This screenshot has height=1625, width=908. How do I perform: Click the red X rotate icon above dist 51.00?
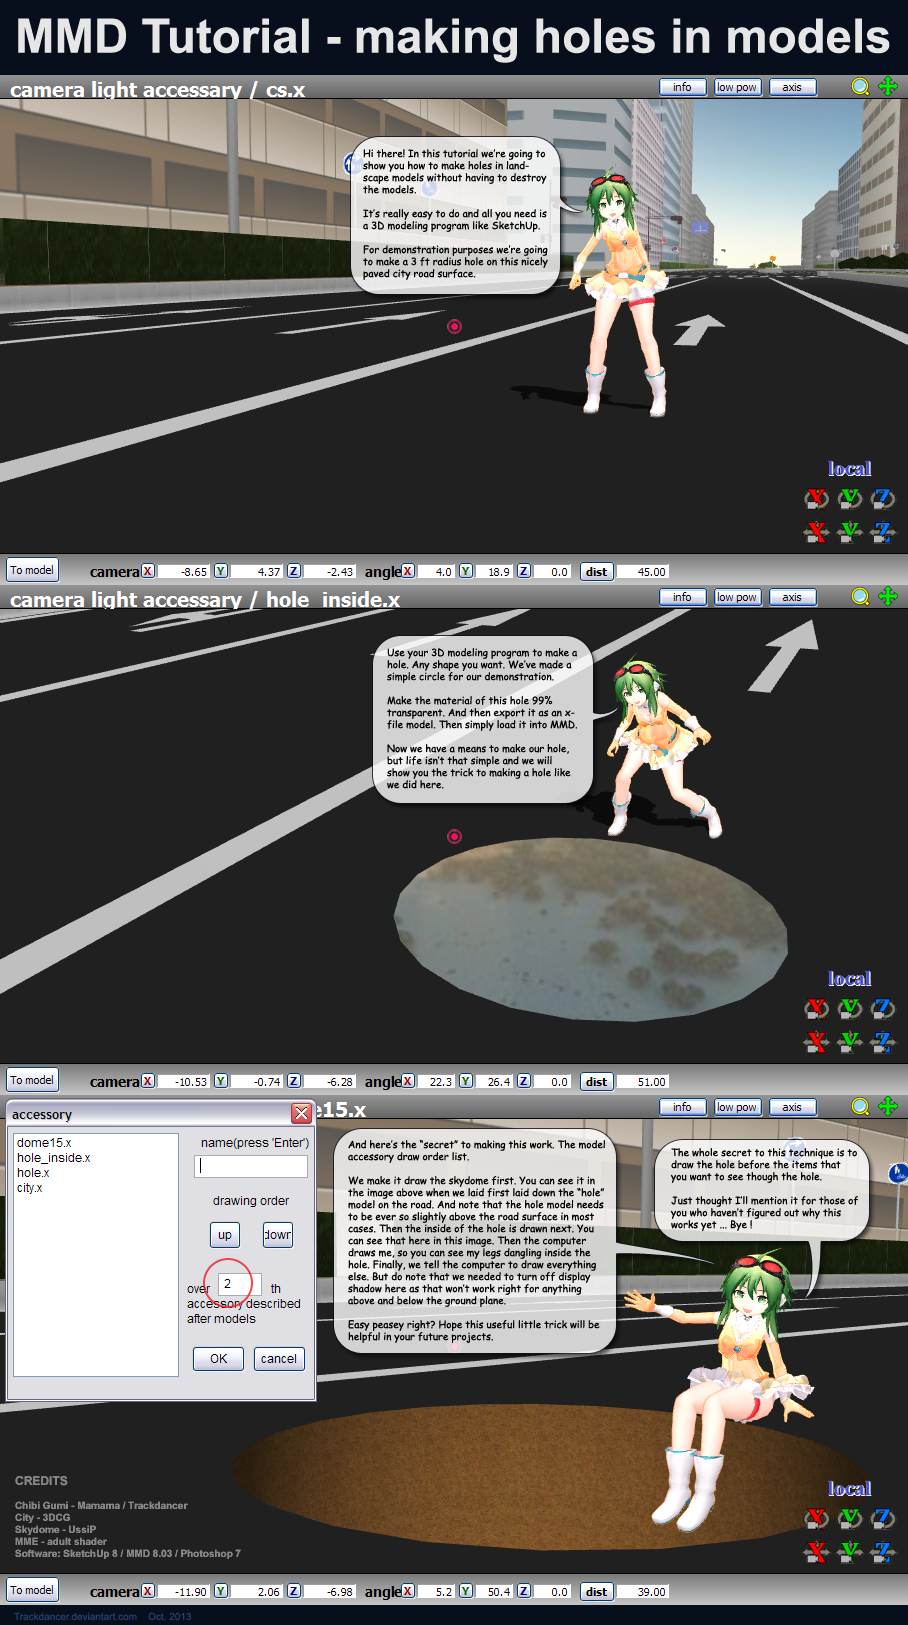click(817, 1008)
